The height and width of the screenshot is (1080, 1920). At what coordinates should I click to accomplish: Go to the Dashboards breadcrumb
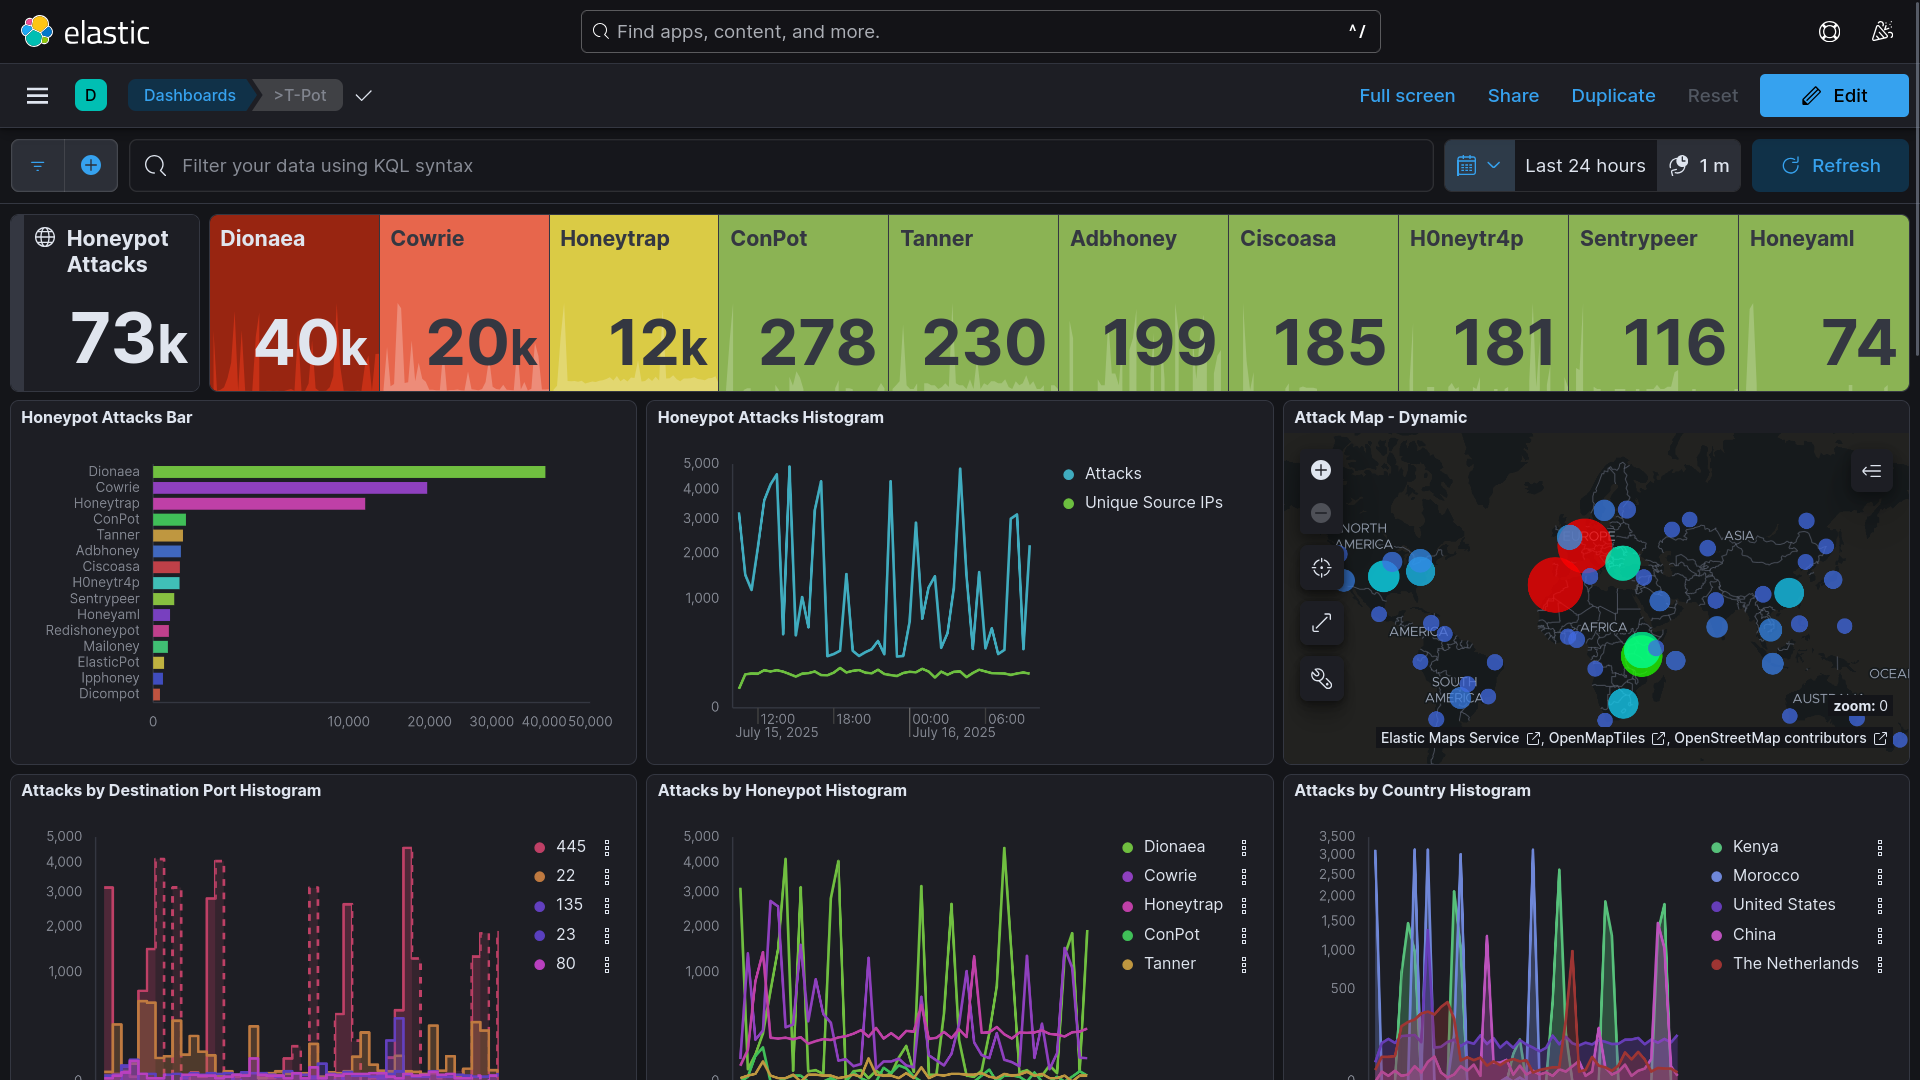click(189, 96)
